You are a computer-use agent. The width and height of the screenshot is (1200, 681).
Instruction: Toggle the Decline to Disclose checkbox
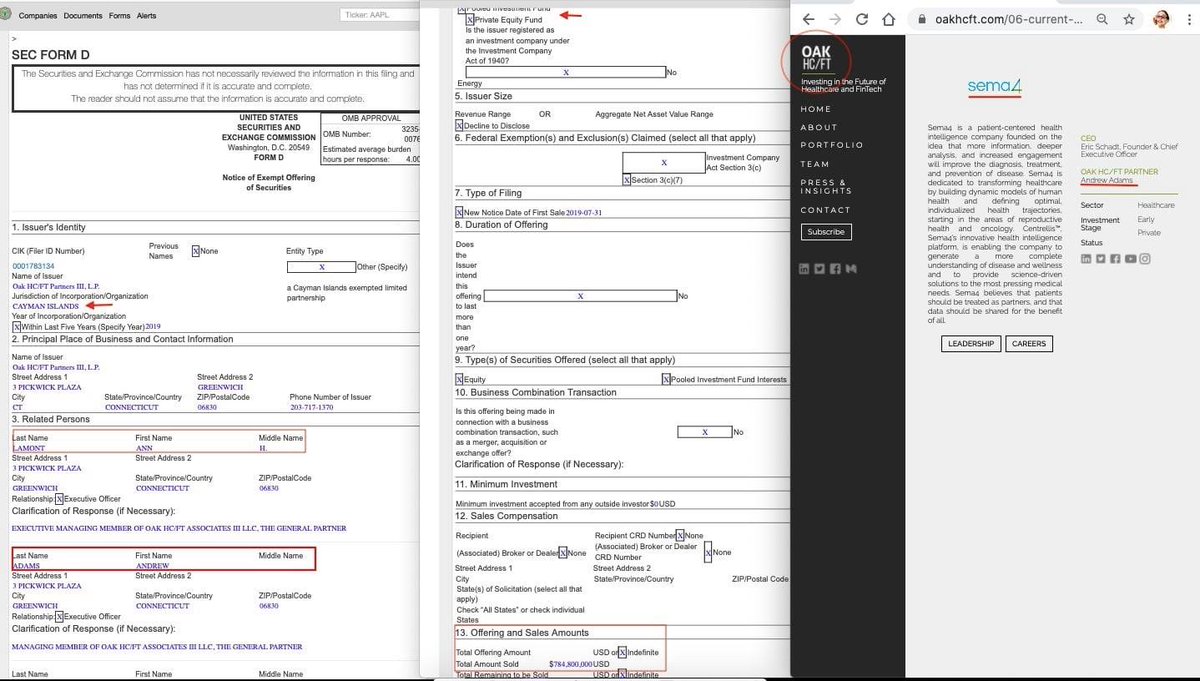[x=459, y=126]
